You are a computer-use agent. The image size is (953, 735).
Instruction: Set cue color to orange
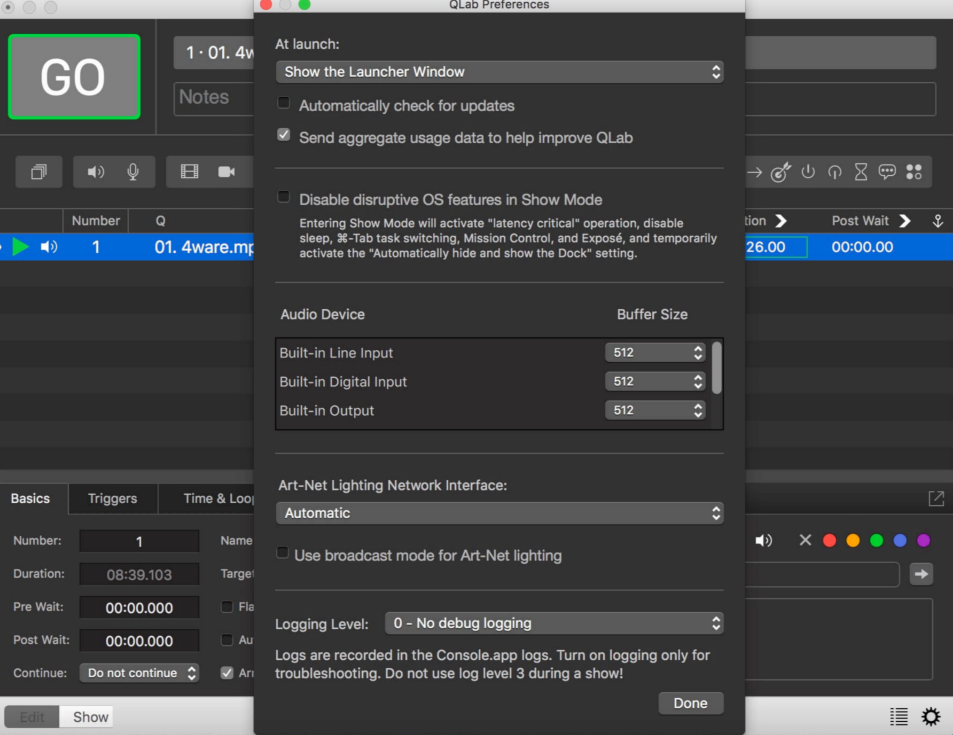point(853,540)
